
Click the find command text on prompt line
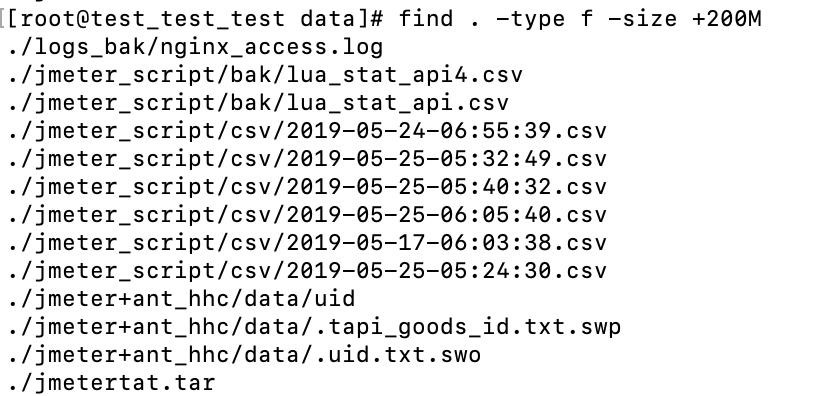(580, 19)
